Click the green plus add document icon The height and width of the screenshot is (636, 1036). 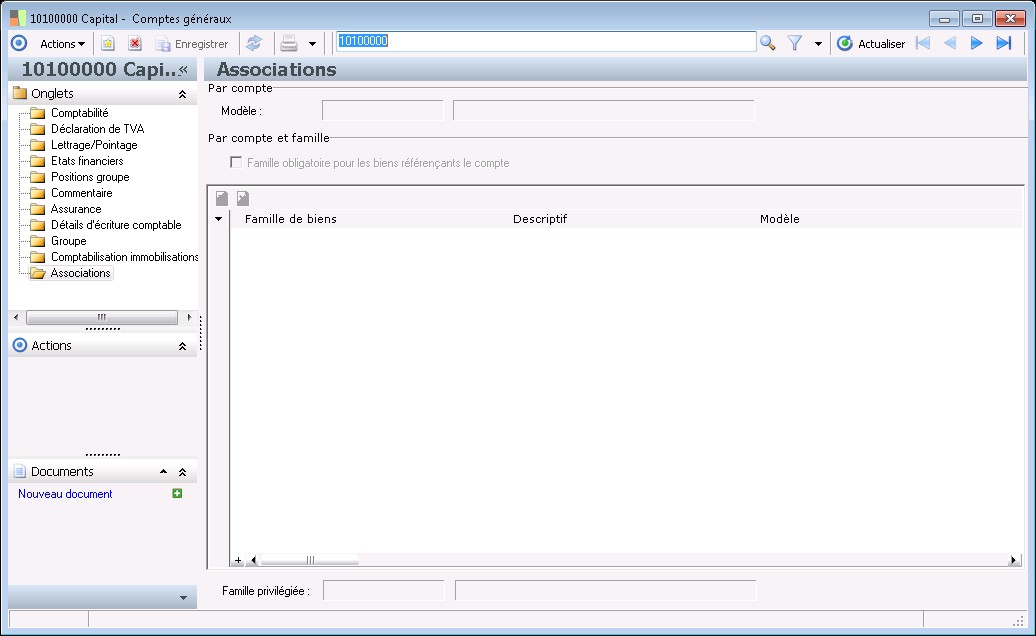point(177,493)
